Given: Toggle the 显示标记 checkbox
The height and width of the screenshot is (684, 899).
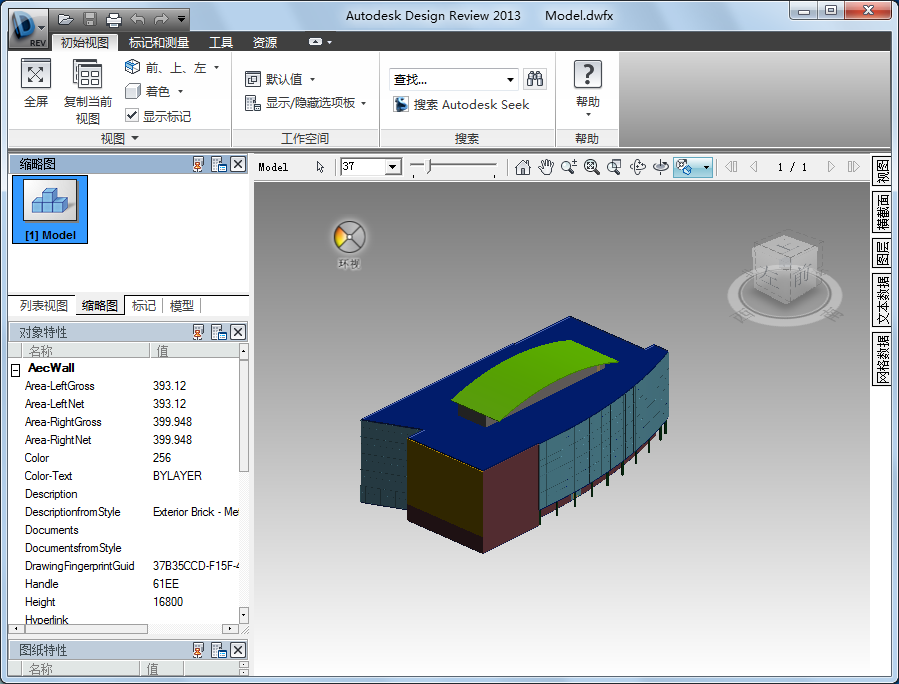Looking at the screenshot, I should click(132, 115).
